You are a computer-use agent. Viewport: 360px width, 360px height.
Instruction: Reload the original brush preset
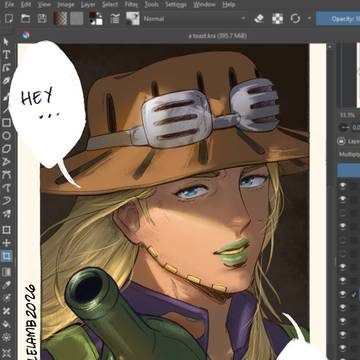[295, 19]
